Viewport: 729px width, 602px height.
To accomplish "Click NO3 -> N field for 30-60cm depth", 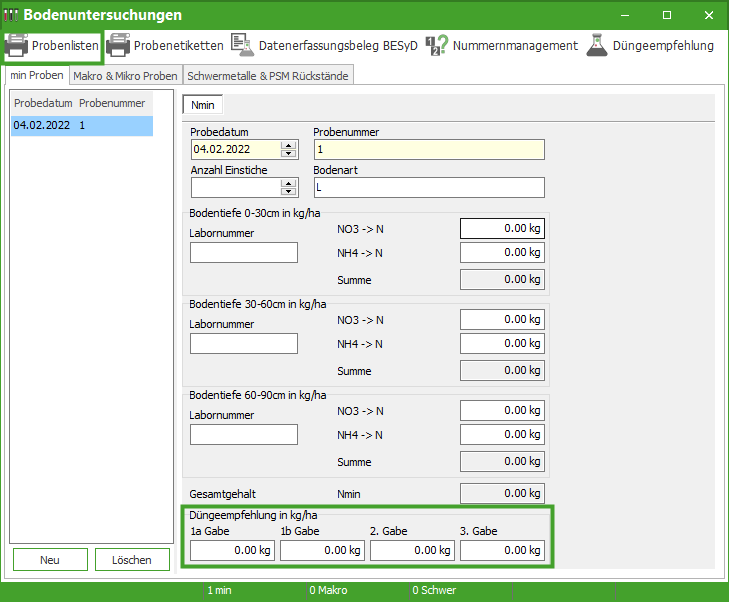I will click(502, 320).
